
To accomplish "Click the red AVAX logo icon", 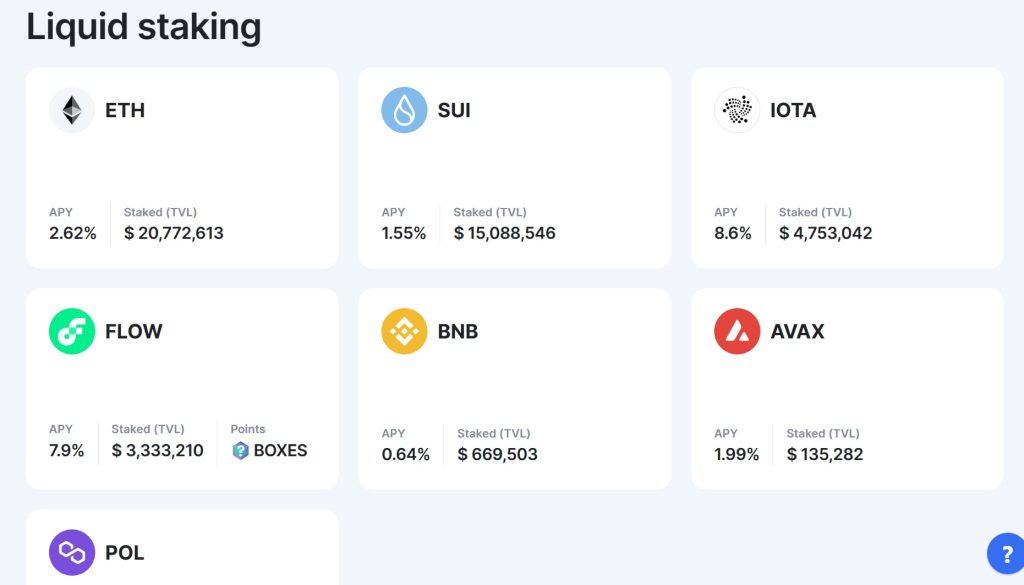I will point(737,331).
